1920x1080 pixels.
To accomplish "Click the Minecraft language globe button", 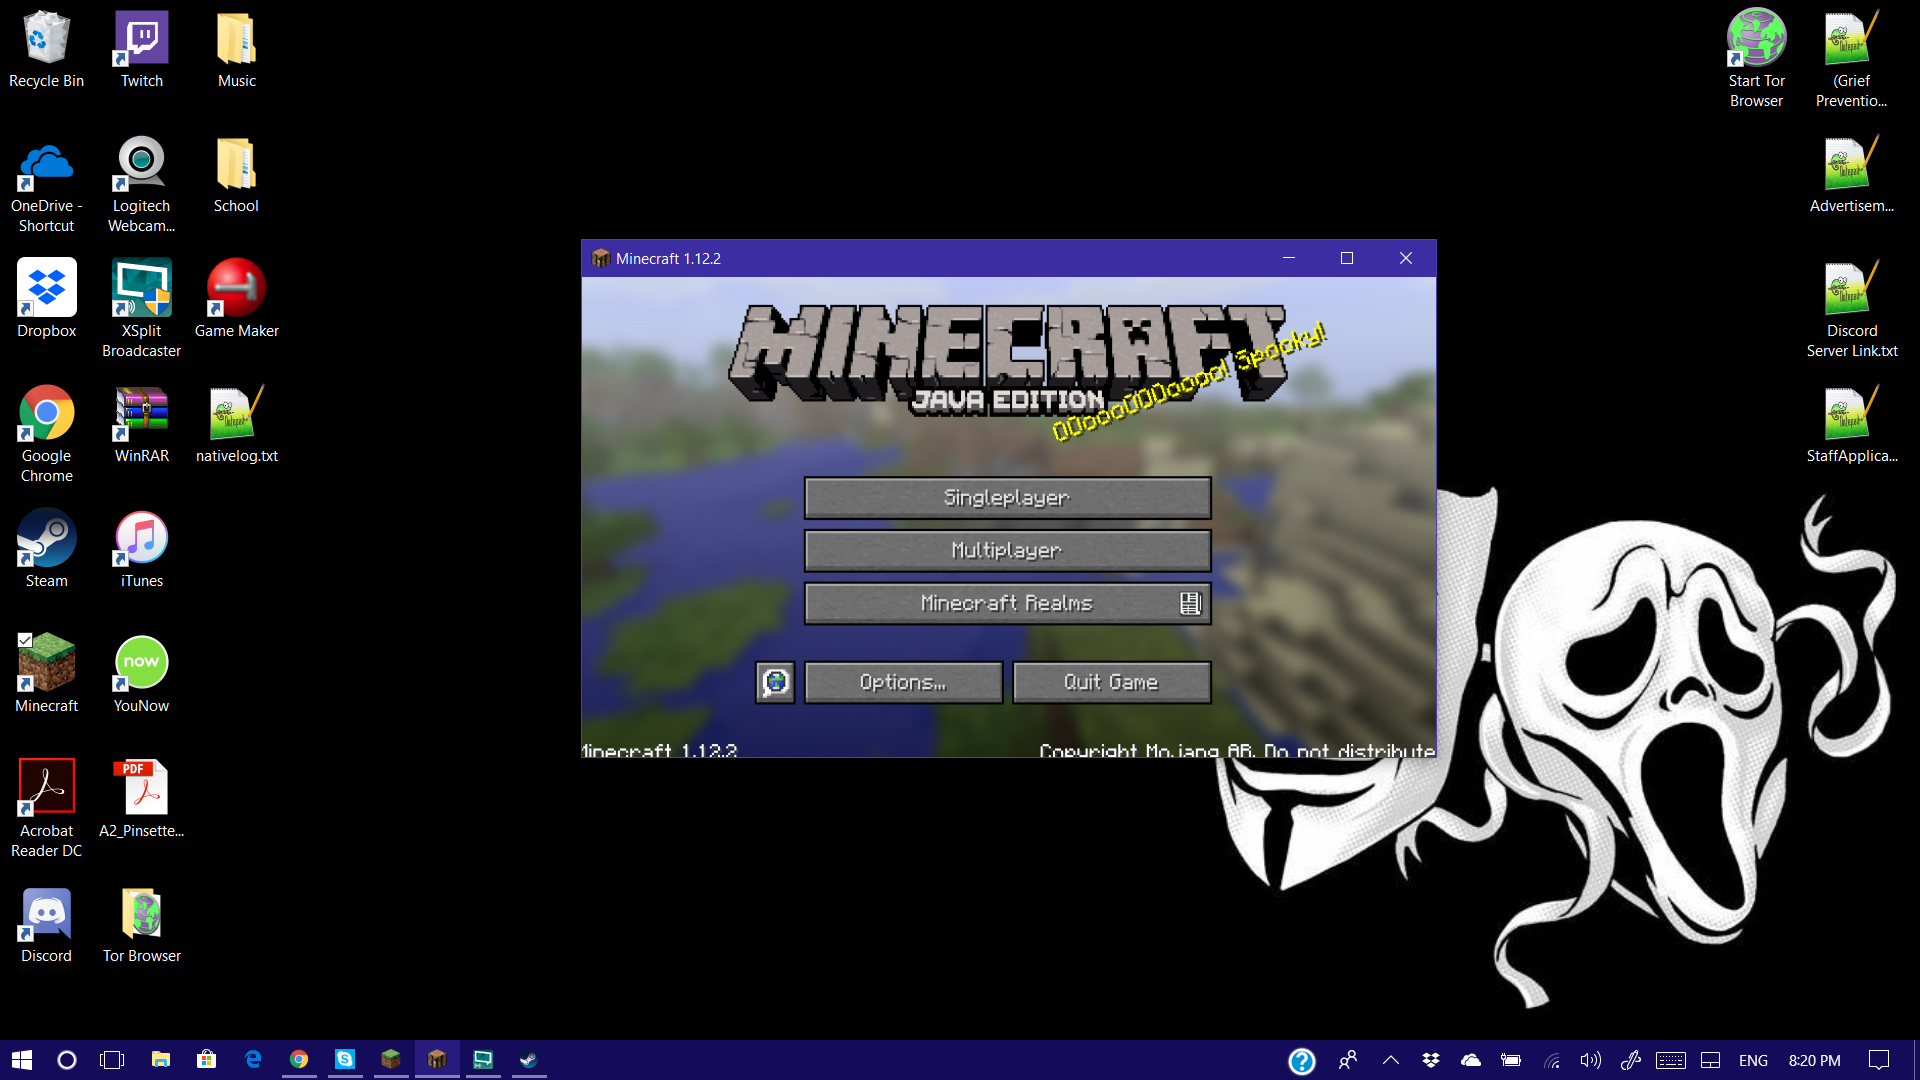I will 775,683.
